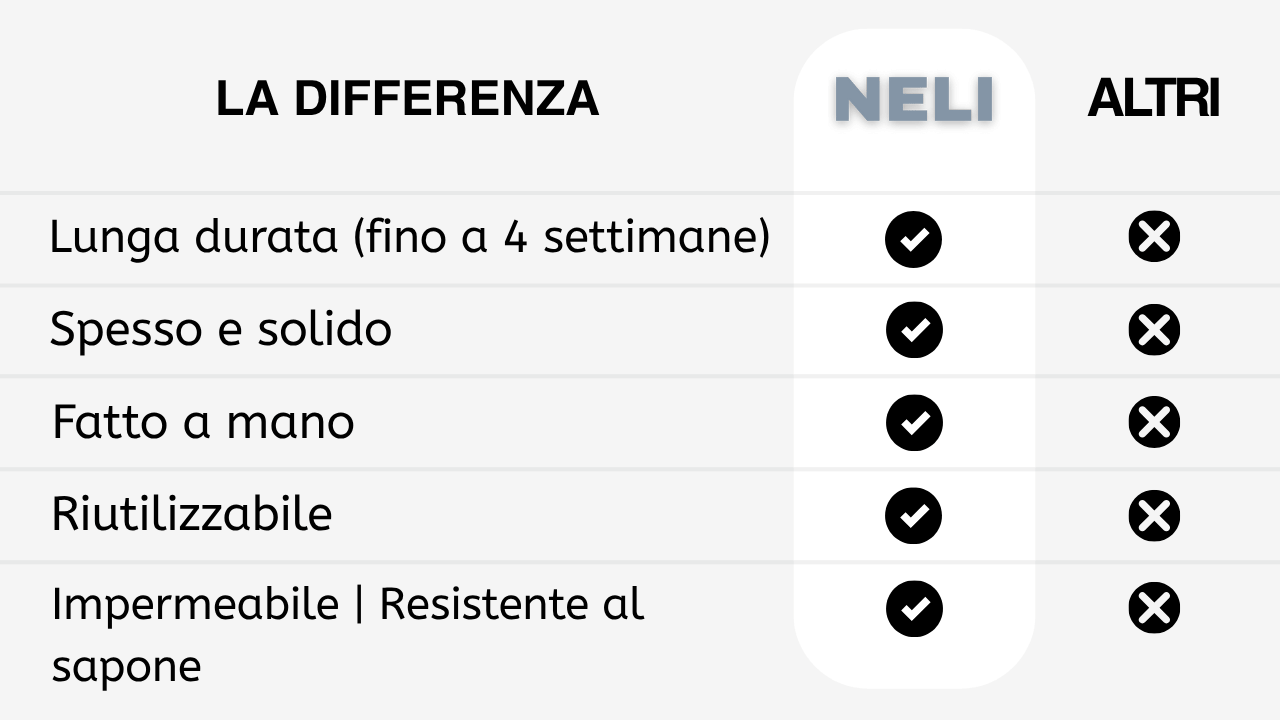Screen dimensions: 1280x720
Task: Select the X icon for Fatto a mano
Action: click(1154, 422)
